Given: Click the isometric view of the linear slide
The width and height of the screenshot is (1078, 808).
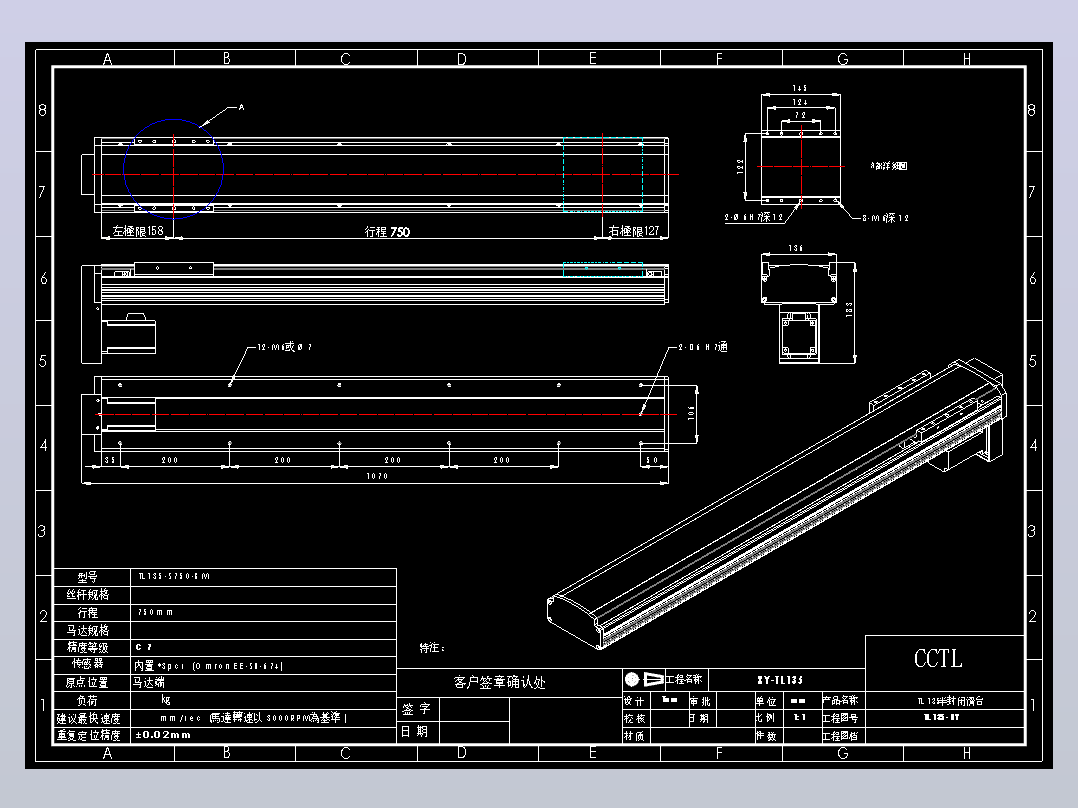Looking at the screenshot, I should pyautogui.click(x=777, y=502).
